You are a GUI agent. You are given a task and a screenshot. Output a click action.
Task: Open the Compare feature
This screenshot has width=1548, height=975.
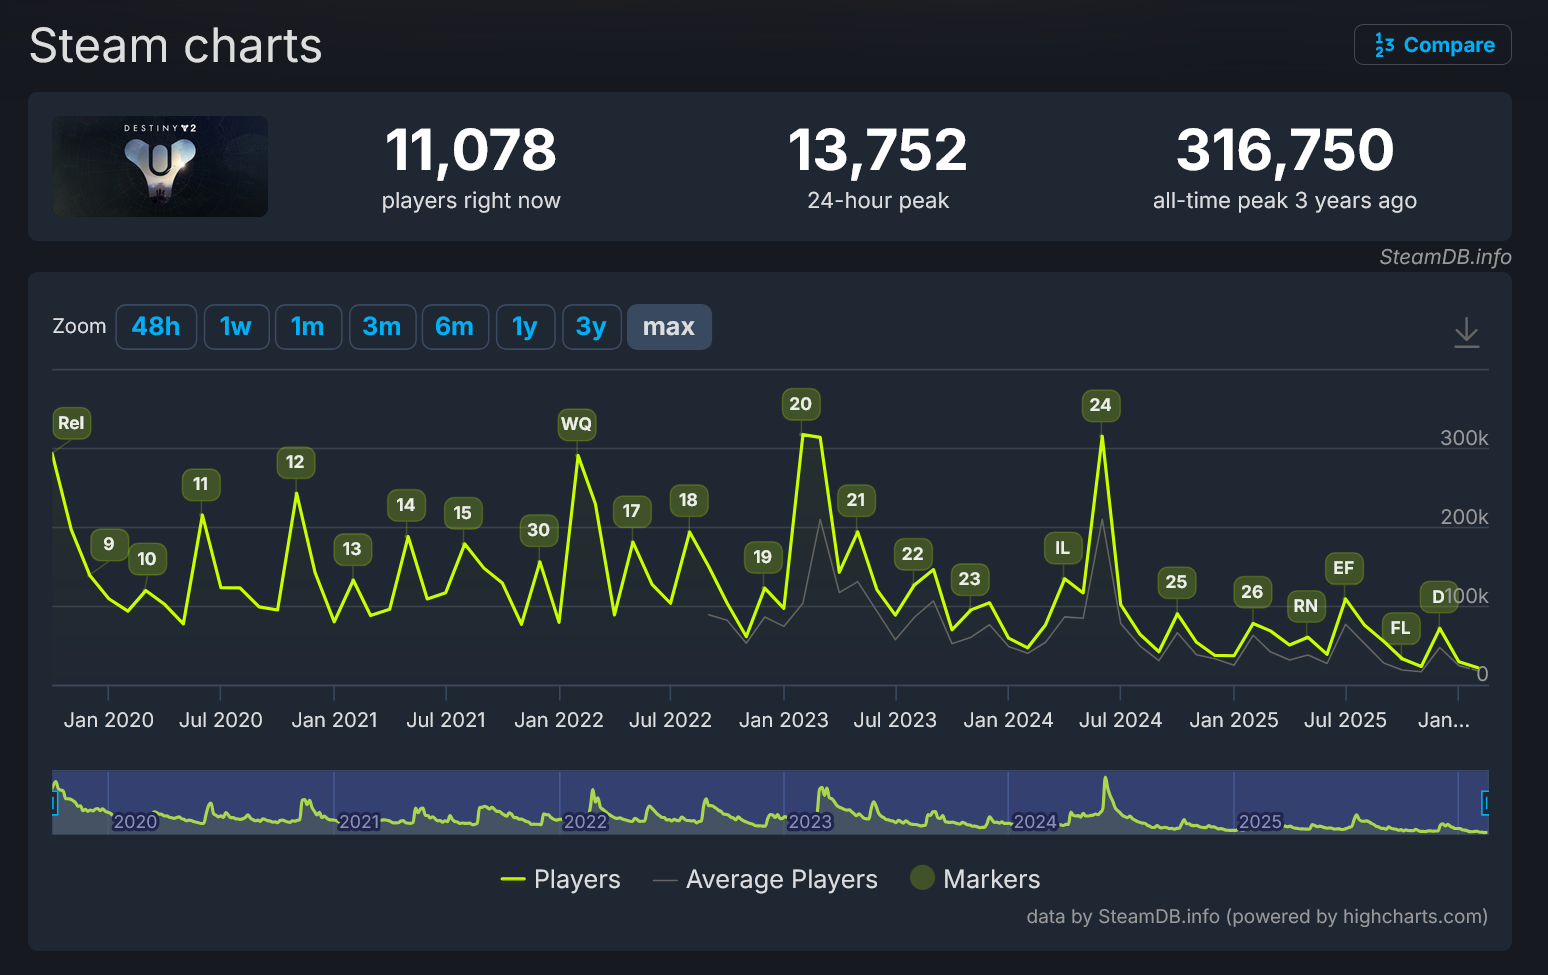point(1432,44)
